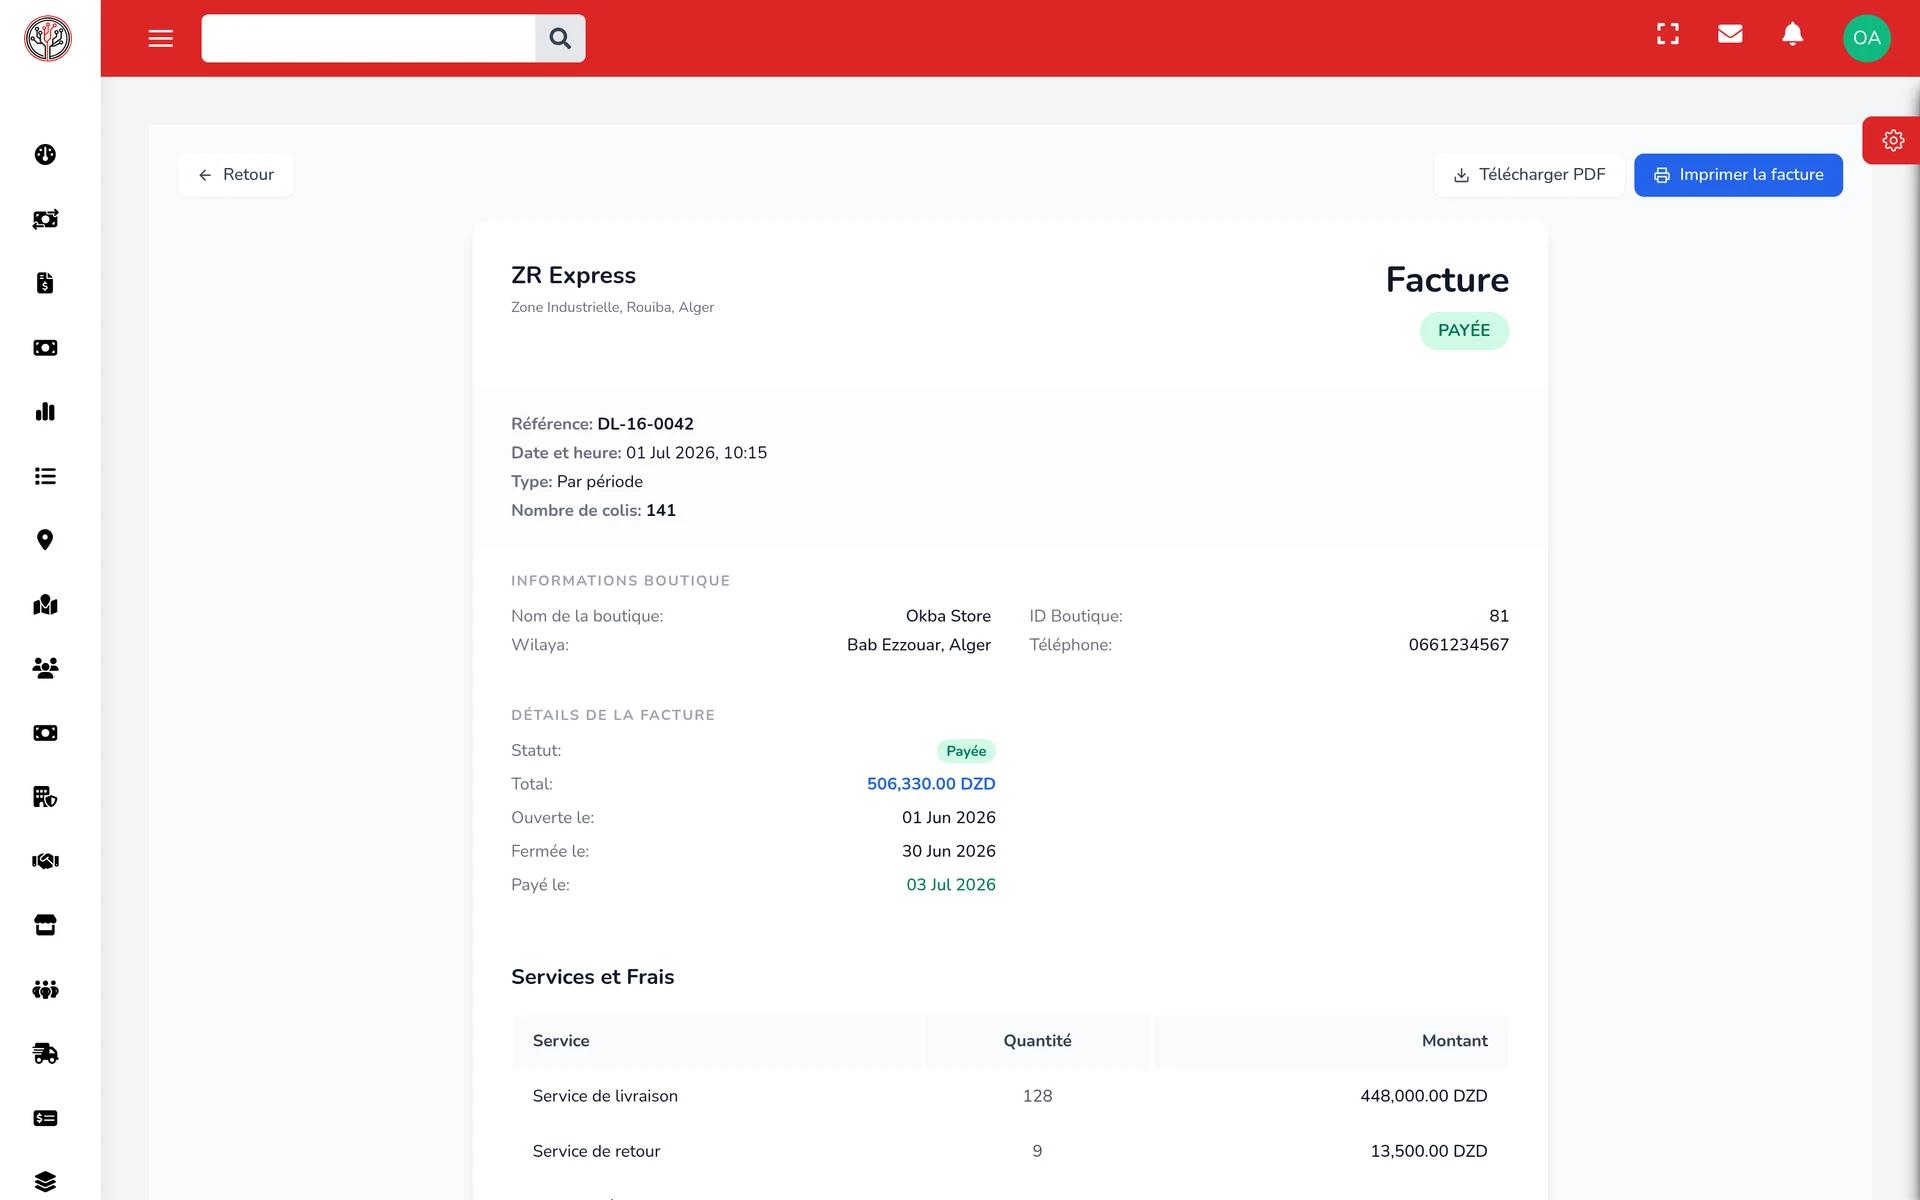Open the invoice document sidebar icon
This screenshot has height=1200, width=1920.
tap(45, 283)
